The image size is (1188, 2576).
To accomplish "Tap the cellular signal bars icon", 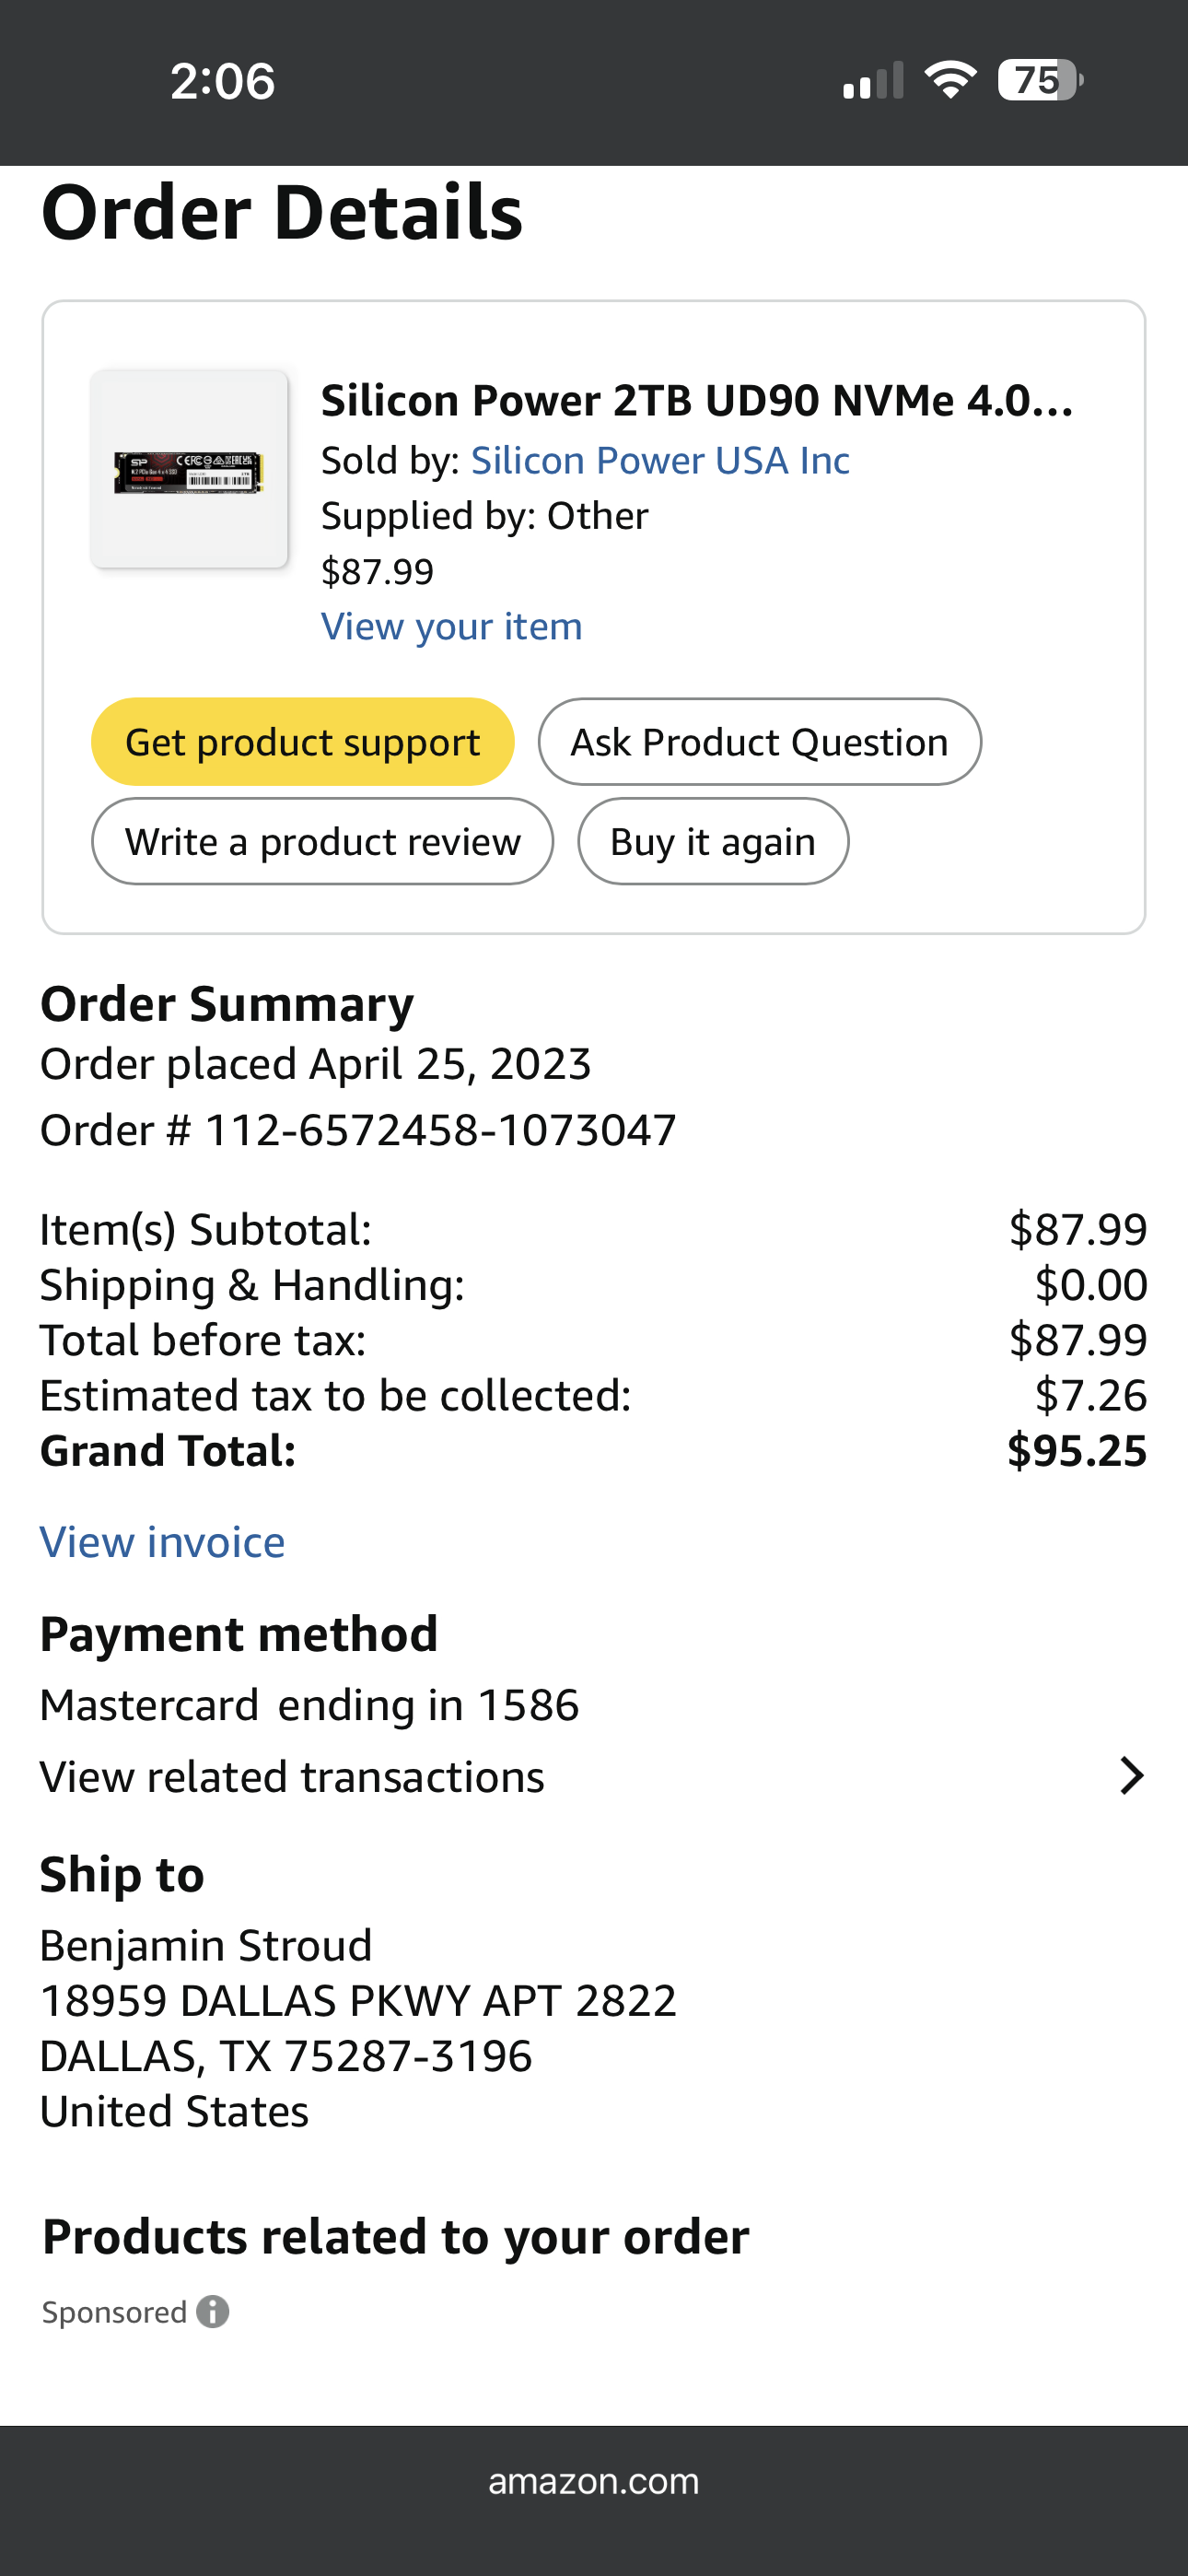I will click(873, 80).
